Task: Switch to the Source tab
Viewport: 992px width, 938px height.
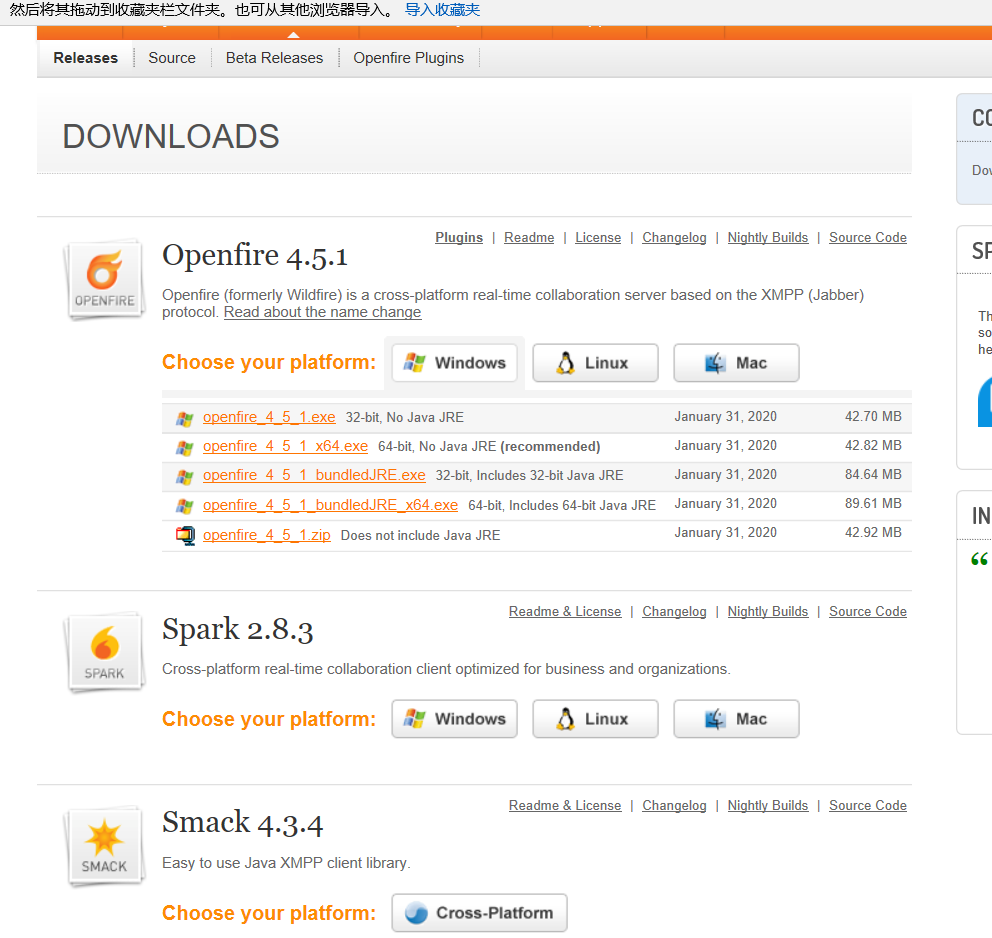Action: [171, 58]
